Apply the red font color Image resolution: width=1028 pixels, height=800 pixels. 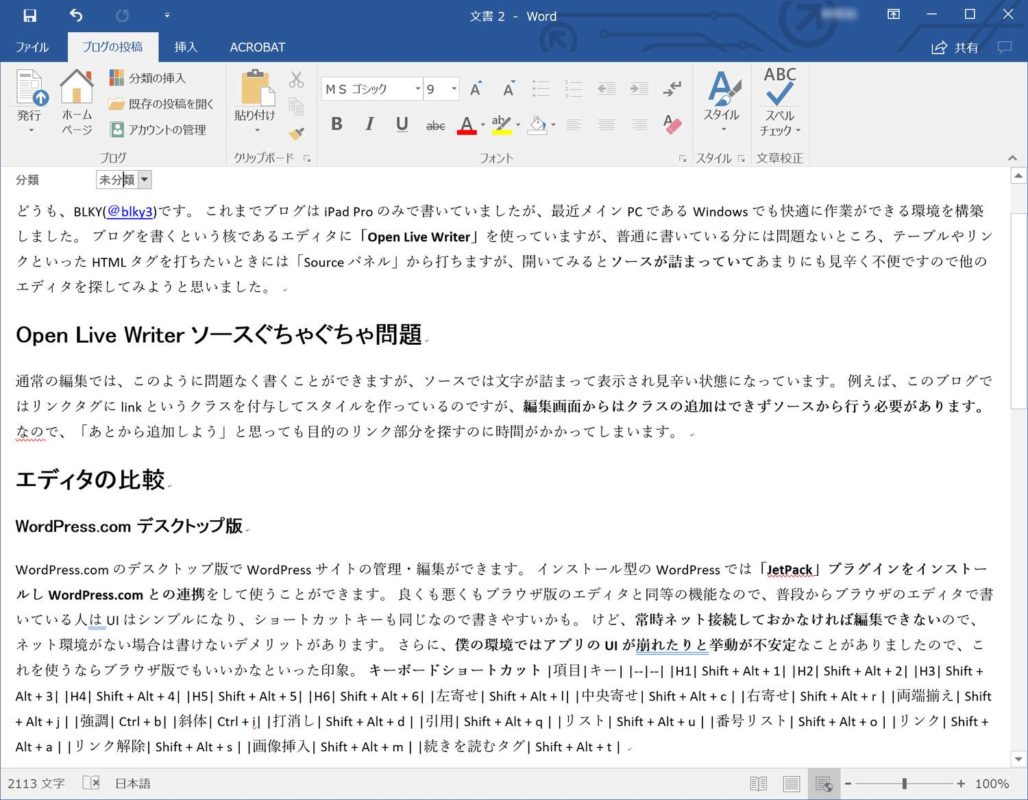[466, 124]
